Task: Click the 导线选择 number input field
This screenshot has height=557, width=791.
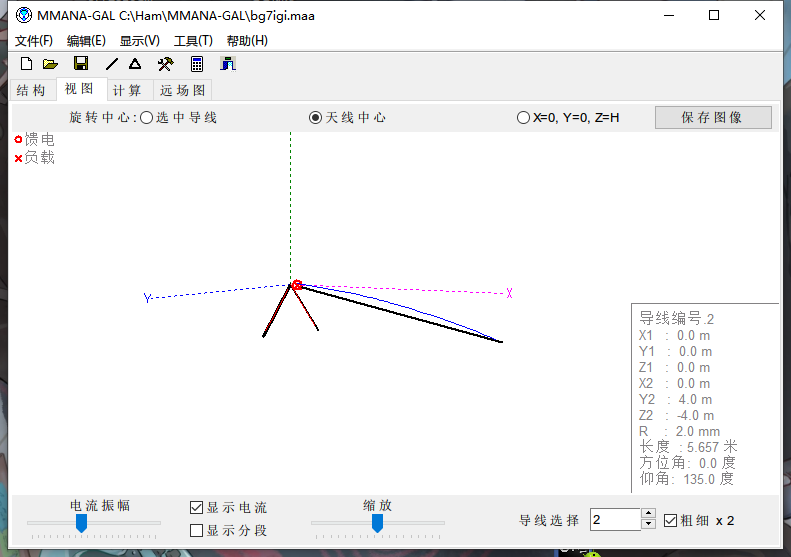Action: [615, 520]
